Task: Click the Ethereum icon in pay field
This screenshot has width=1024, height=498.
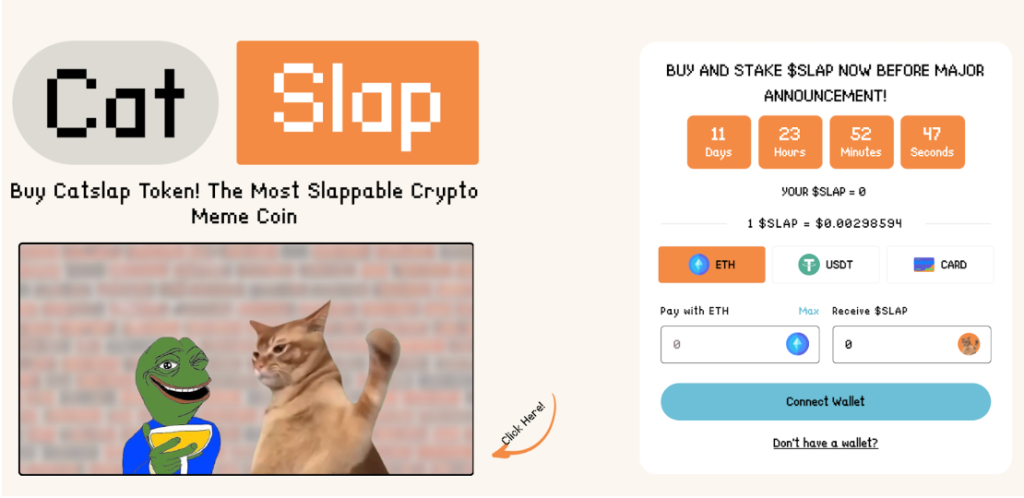Action: point(797,344)
